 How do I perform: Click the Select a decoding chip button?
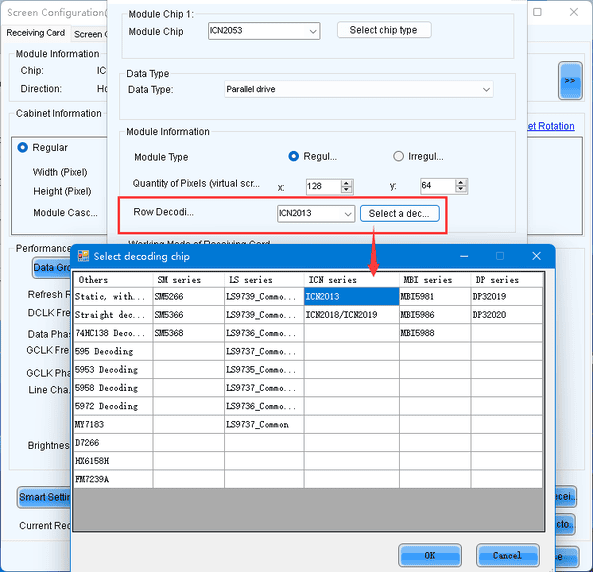click(x=399, y=214)
